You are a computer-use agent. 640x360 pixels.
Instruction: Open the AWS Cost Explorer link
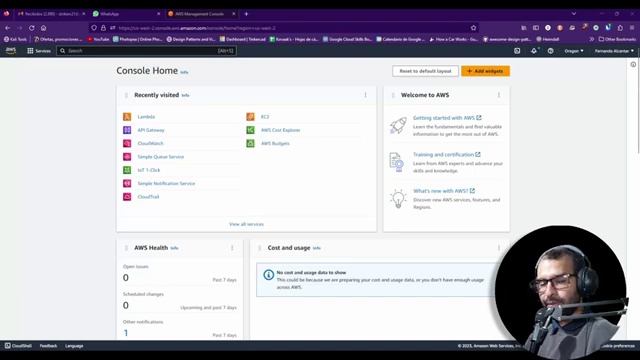click(x=280, y=130)
